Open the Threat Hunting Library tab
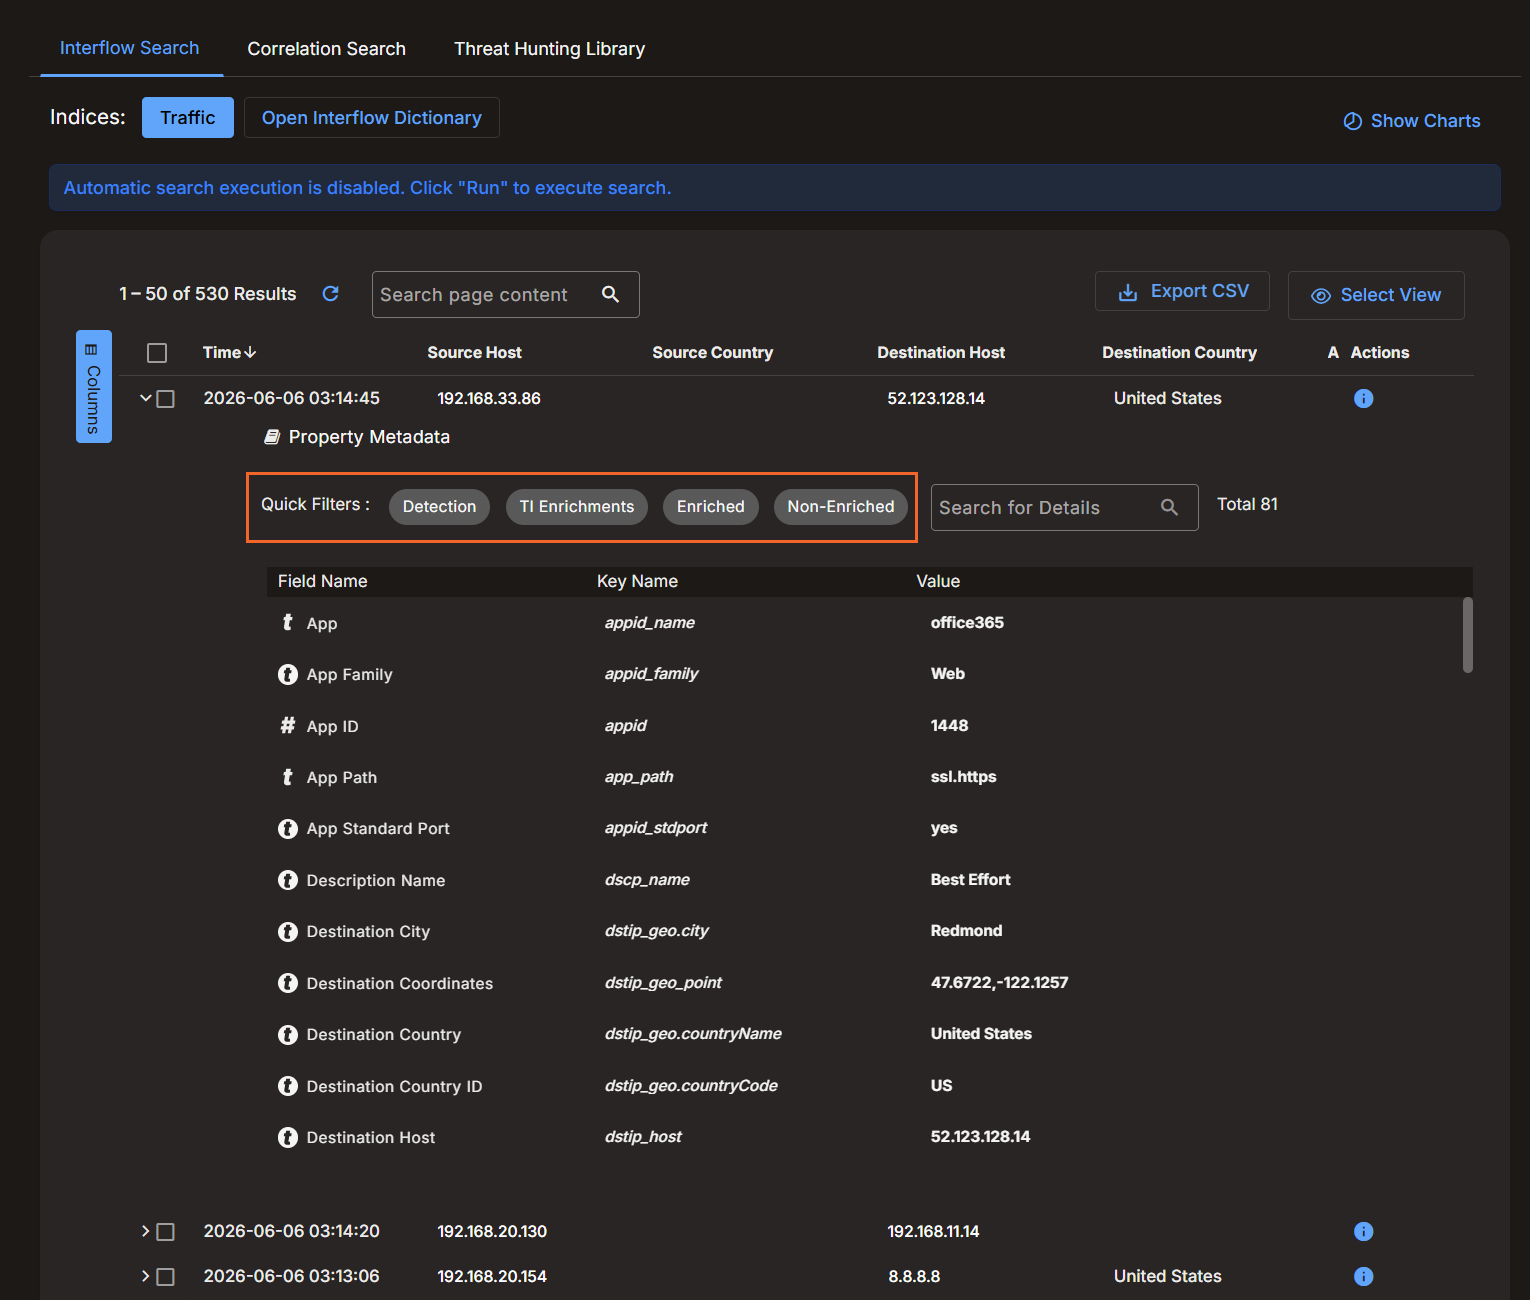Viewport: 1530px width, 1300px height. coord(549,49)
